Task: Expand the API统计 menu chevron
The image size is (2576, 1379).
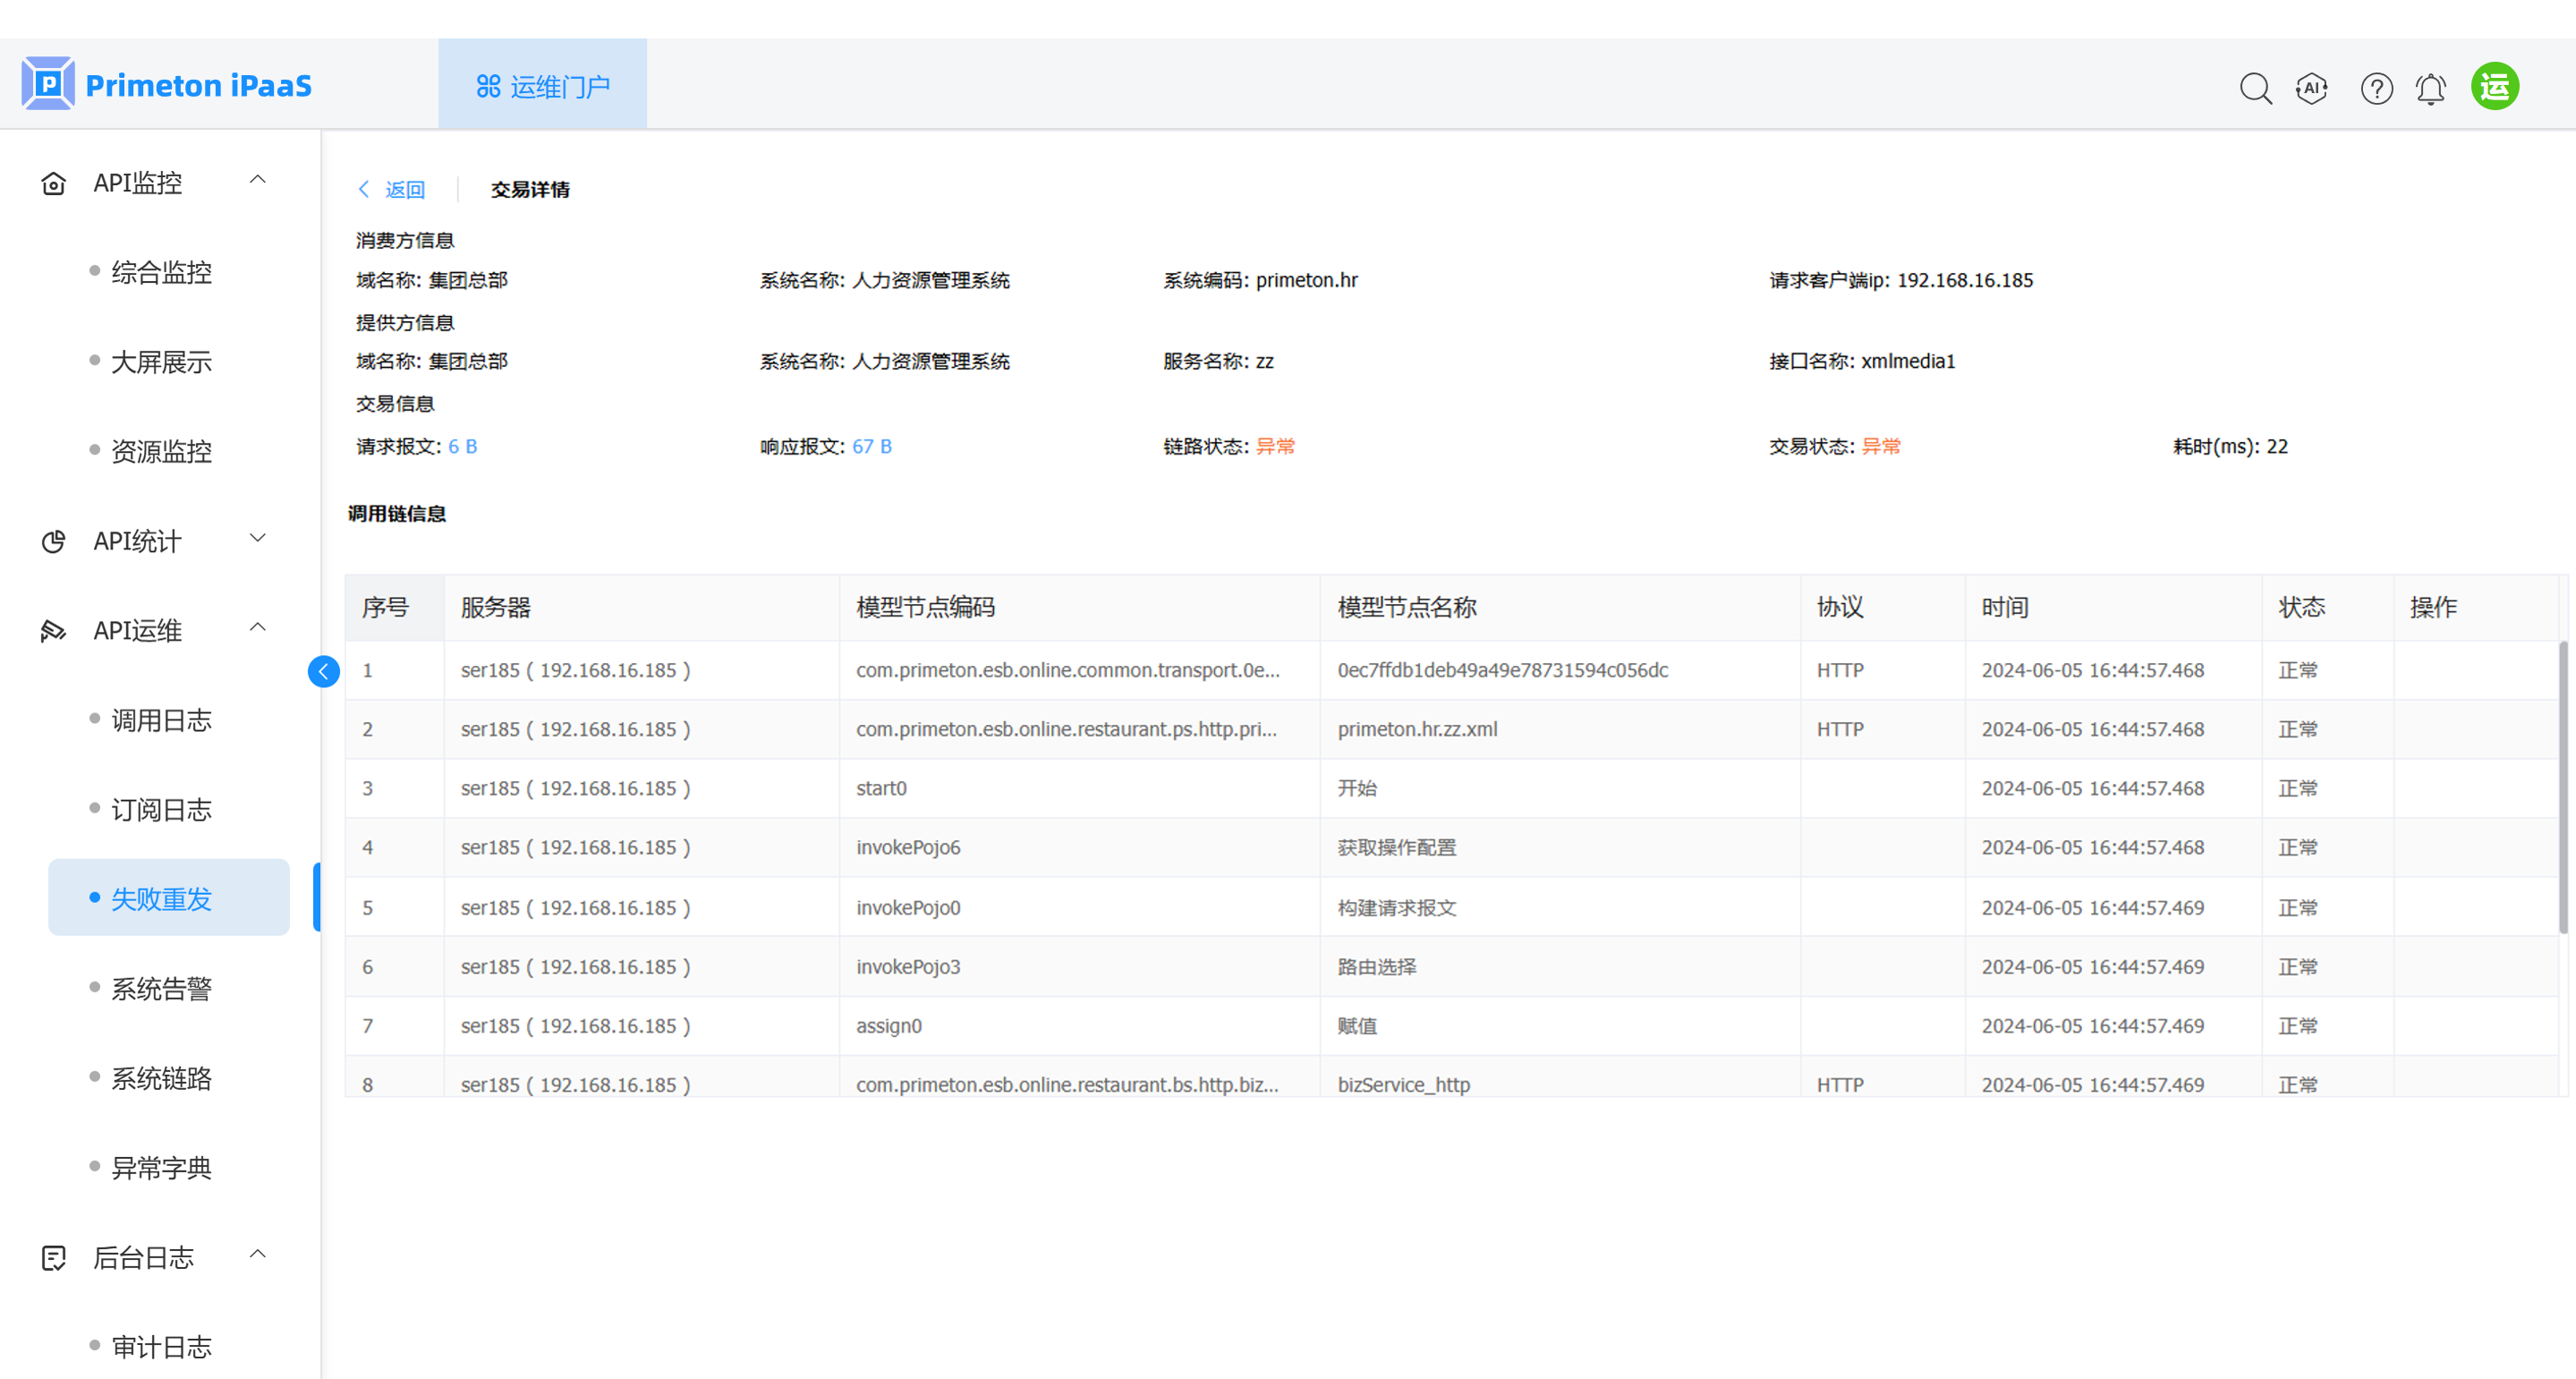Action: pyautogui.click(x=257, y=538)
